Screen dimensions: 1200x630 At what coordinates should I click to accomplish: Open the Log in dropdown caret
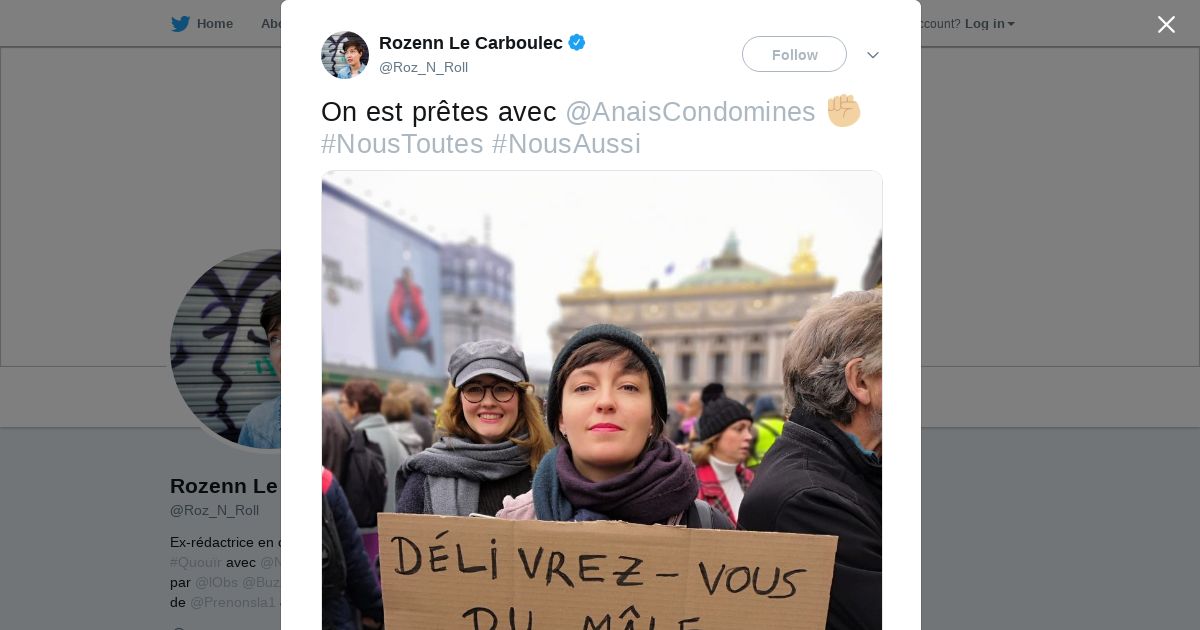tap(1011, 24)
